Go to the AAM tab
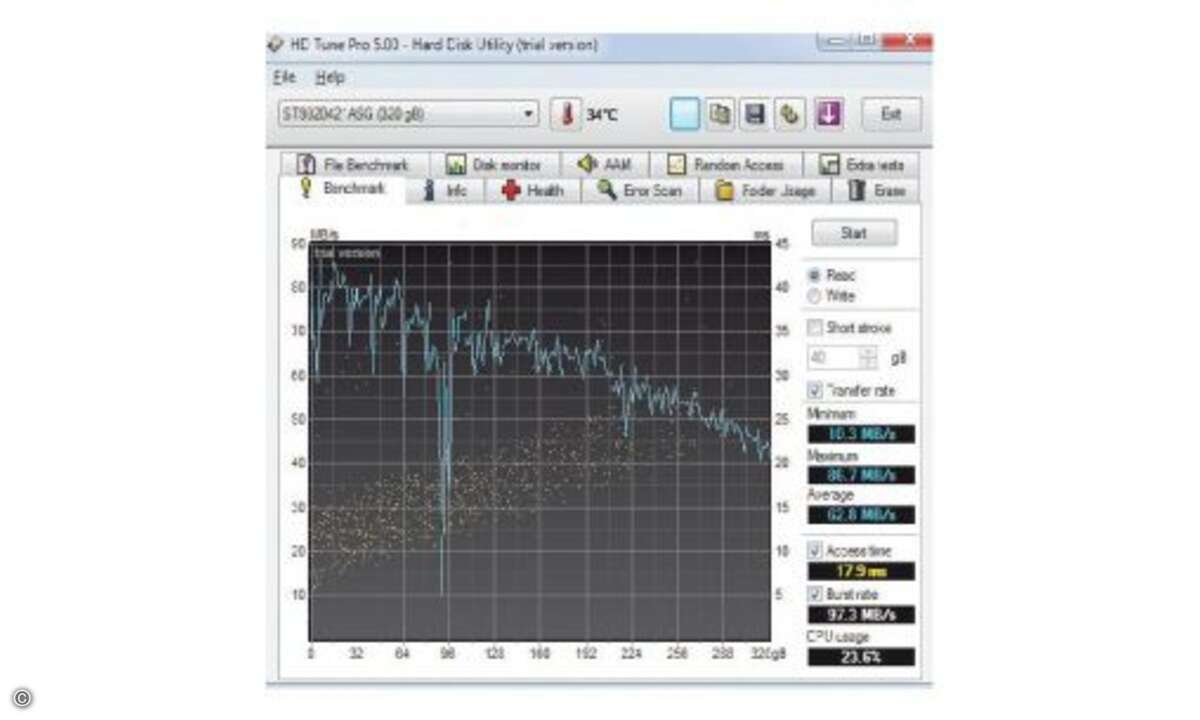 point(604,165)
